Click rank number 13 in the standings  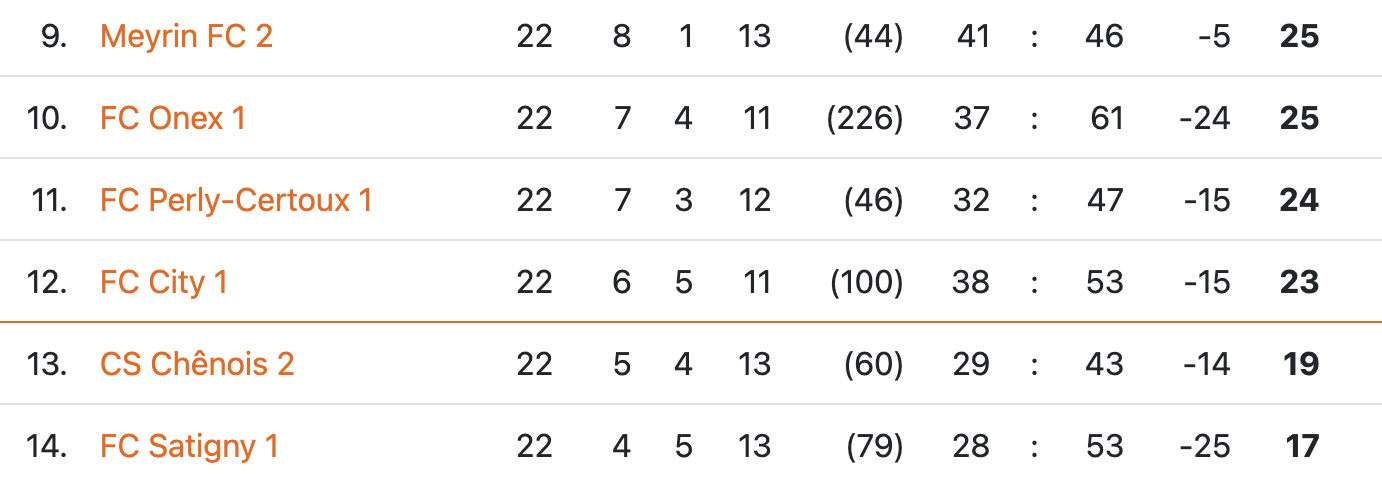(47, 364)
